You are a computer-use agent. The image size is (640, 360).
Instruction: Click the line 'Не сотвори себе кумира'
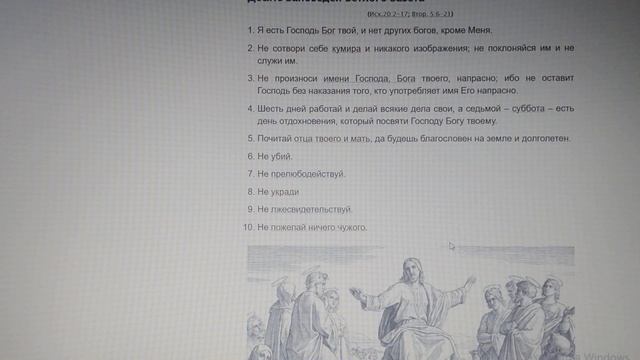click(x=309, y=49)
